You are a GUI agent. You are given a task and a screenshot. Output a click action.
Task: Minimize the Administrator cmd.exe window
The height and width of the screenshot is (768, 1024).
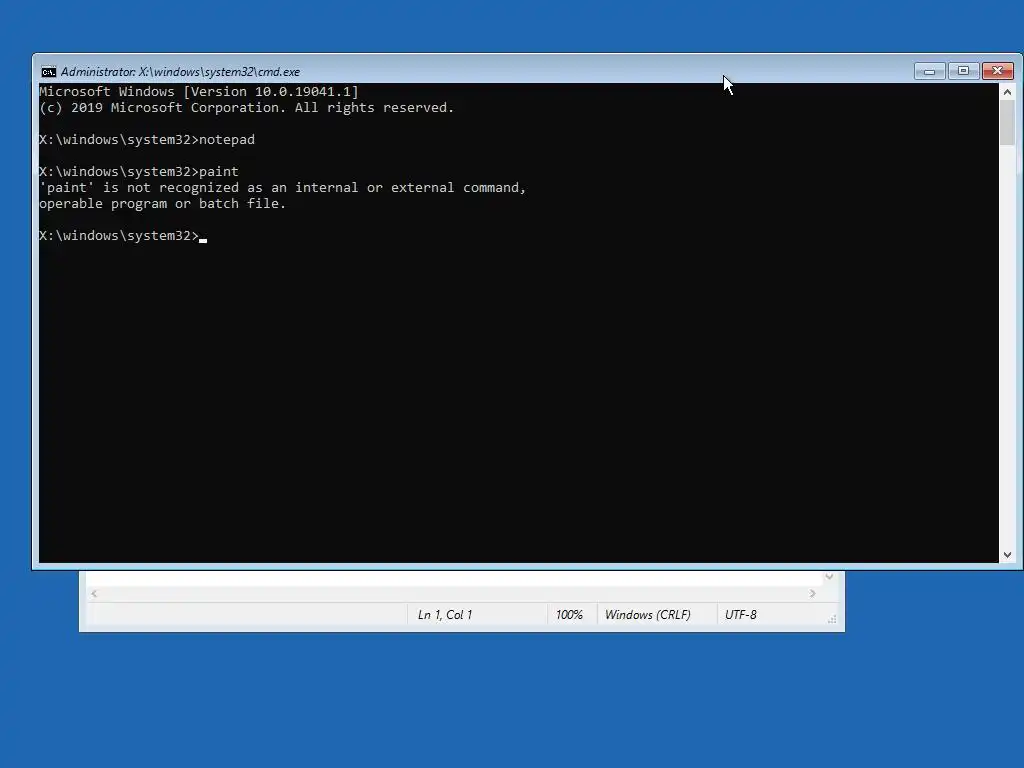[929, 71]
